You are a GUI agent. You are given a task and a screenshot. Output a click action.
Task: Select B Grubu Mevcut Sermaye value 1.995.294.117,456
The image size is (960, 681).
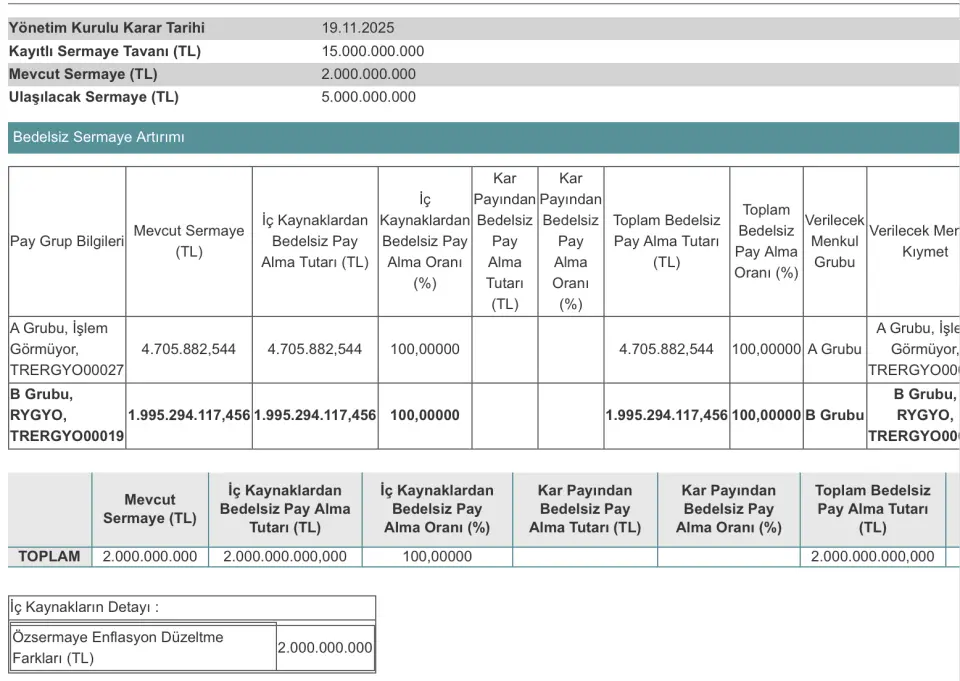pos(189,415)
